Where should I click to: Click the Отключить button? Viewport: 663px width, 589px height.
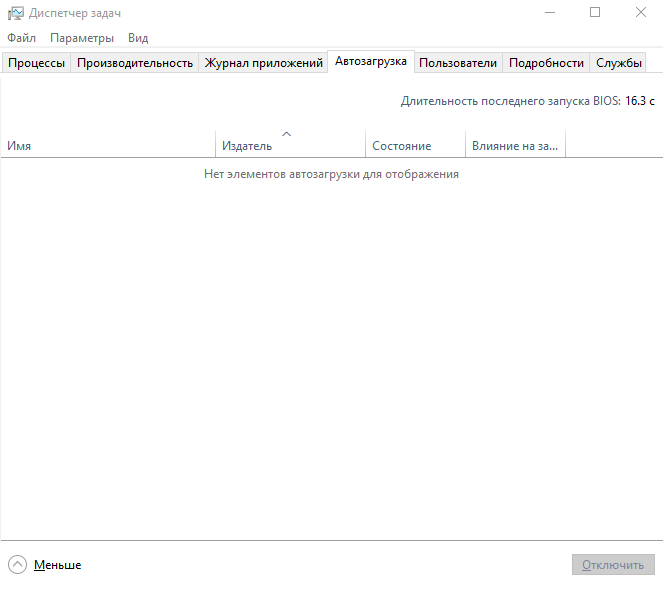click(613, 564)
